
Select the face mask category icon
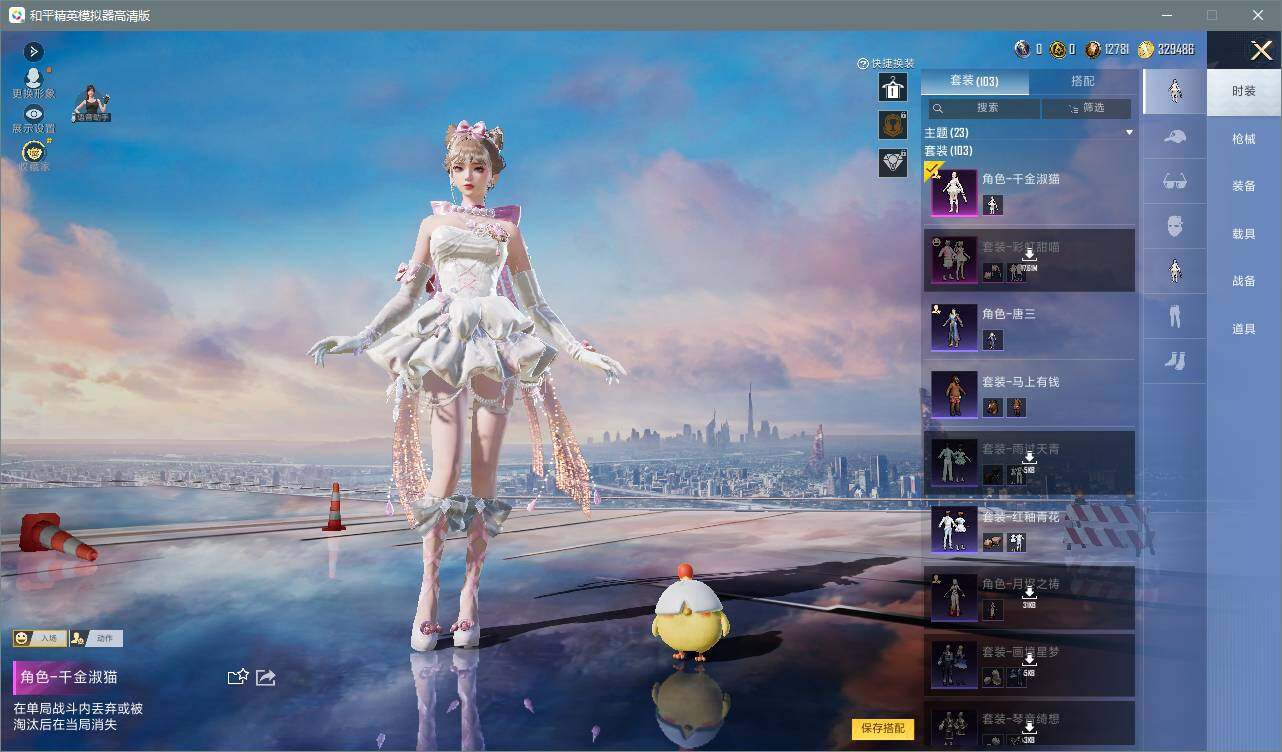[x=1175, y=227]
